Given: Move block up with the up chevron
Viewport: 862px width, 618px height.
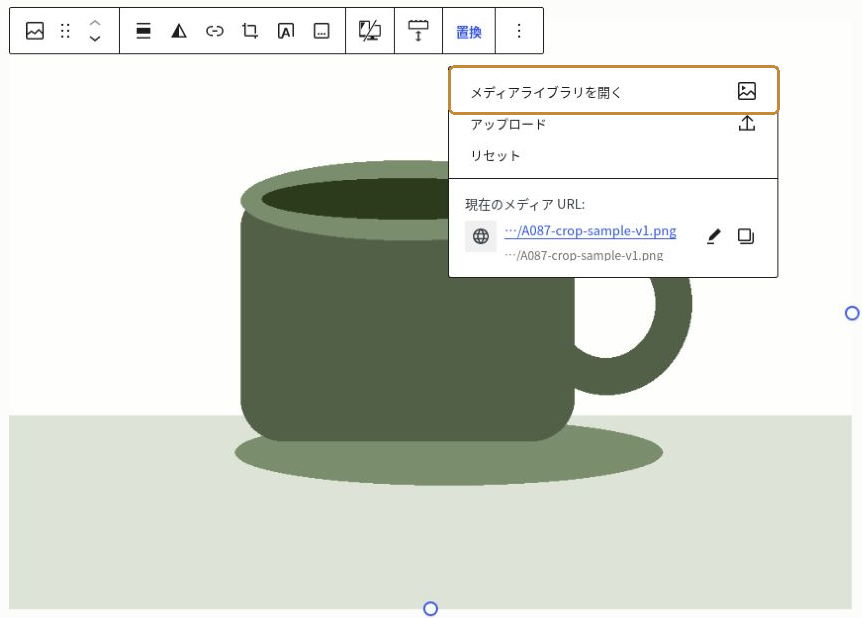Looking at the screenshot, I should [95, 23].
